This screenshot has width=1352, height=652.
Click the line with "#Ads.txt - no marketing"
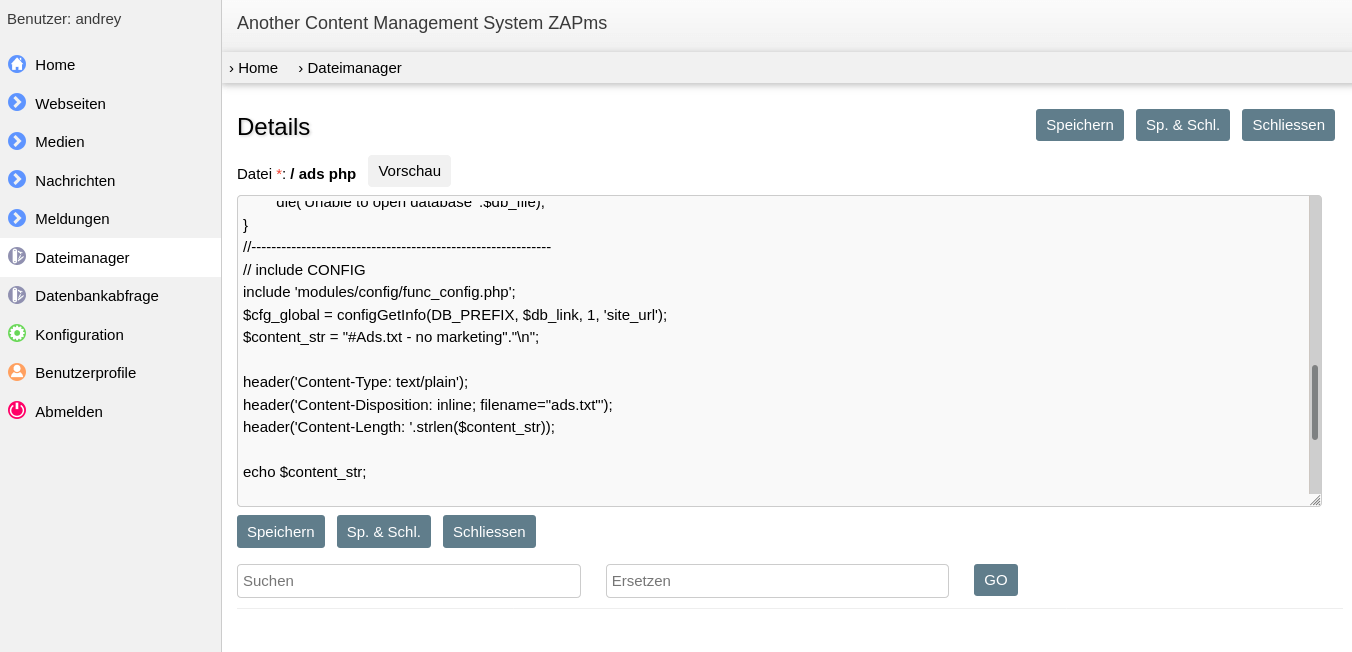point(391,337)
